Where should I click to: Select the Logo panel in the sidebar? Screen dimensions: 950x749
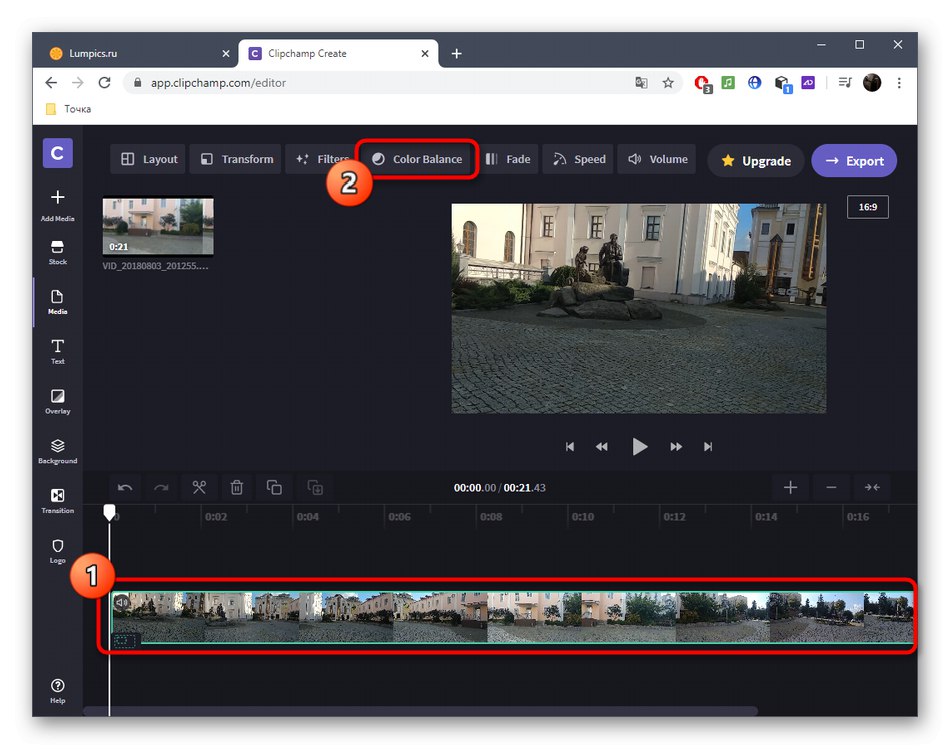pos(57,551)
